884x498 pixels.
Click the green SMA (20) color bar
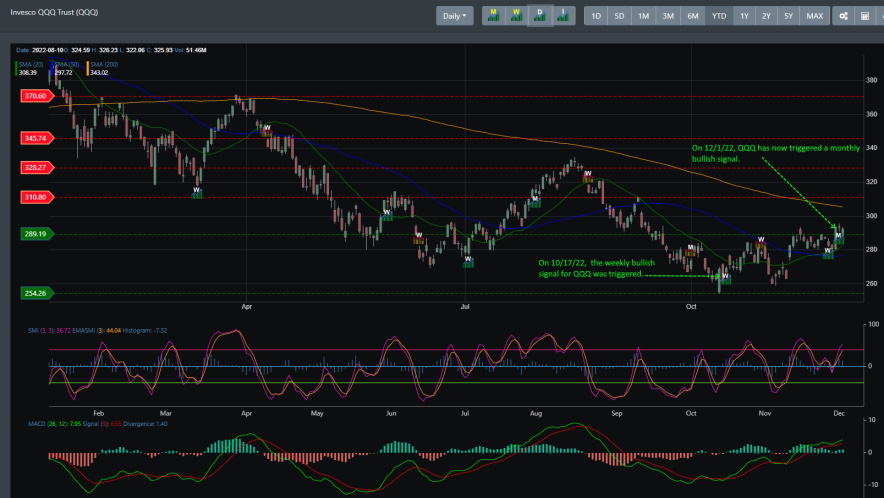(16, 68)
